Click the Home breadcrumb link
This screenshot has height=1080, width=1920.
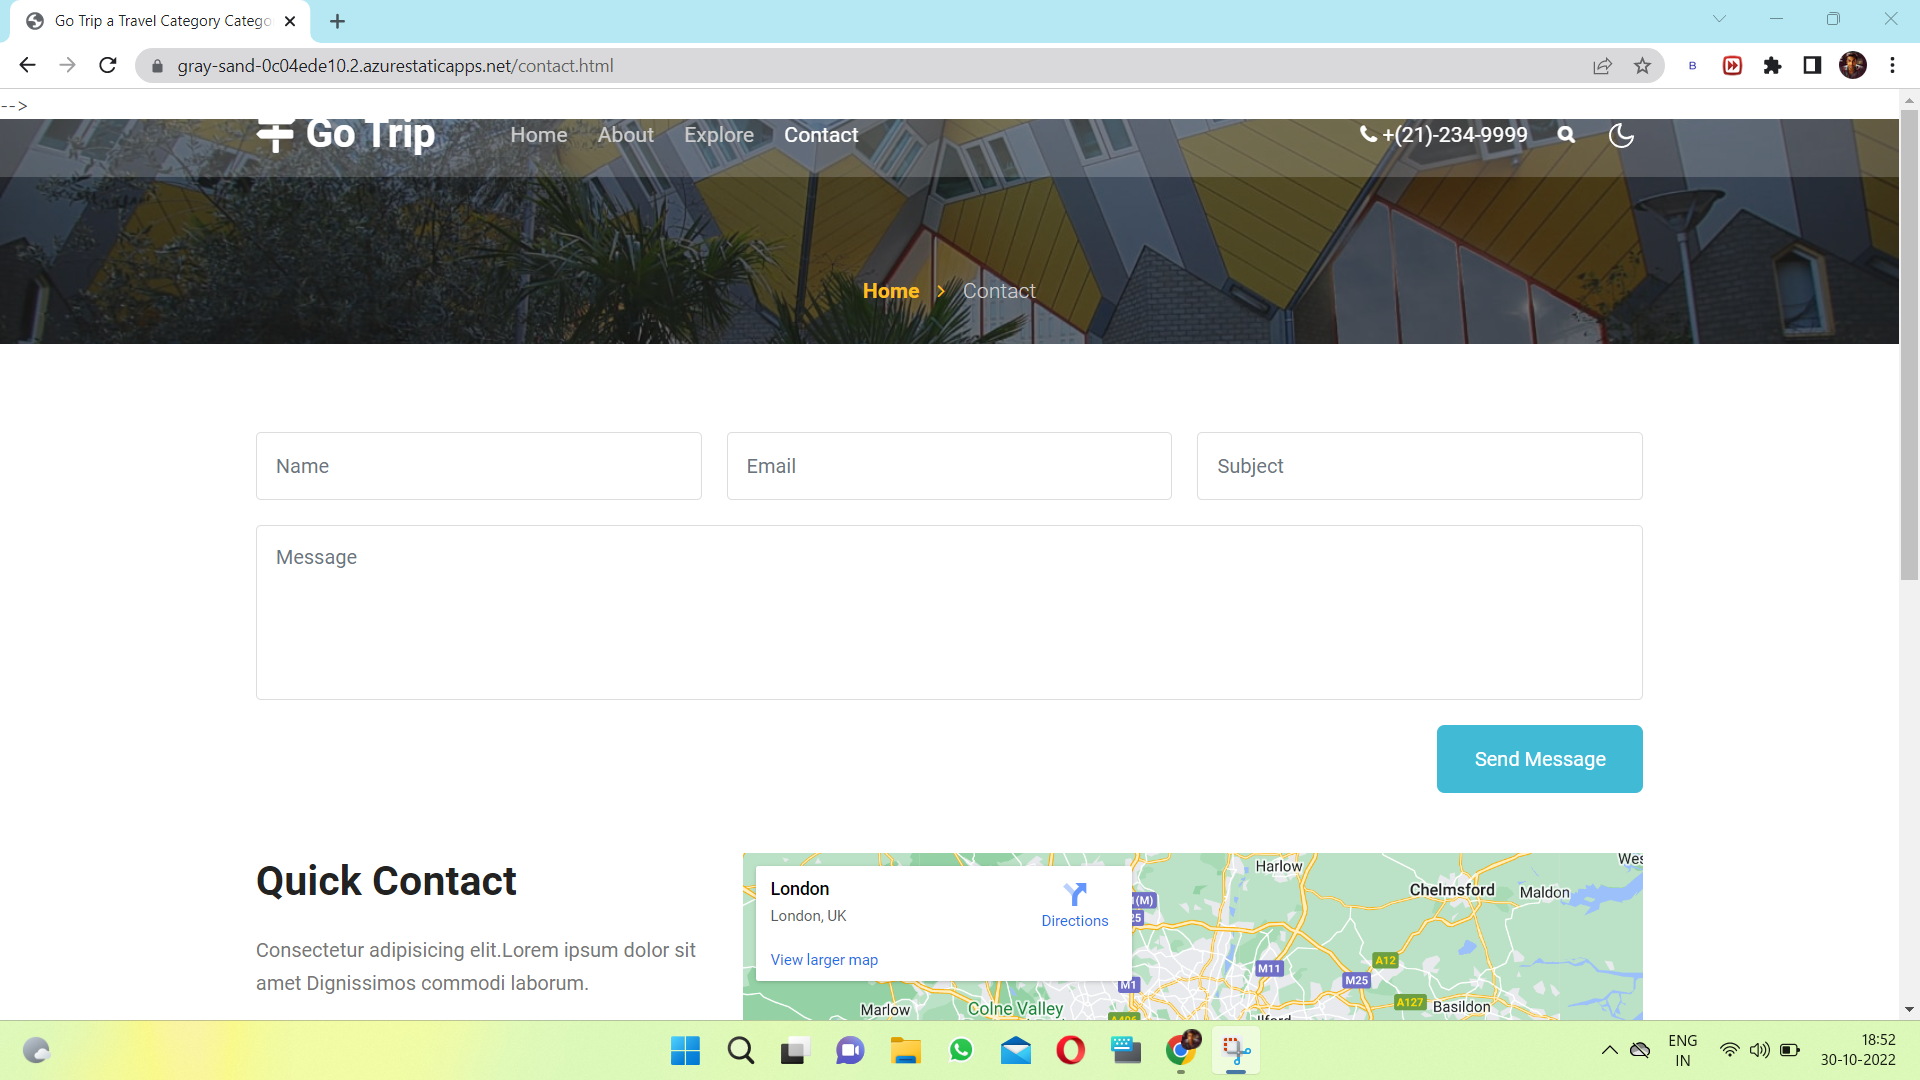[x=890, y=291]
